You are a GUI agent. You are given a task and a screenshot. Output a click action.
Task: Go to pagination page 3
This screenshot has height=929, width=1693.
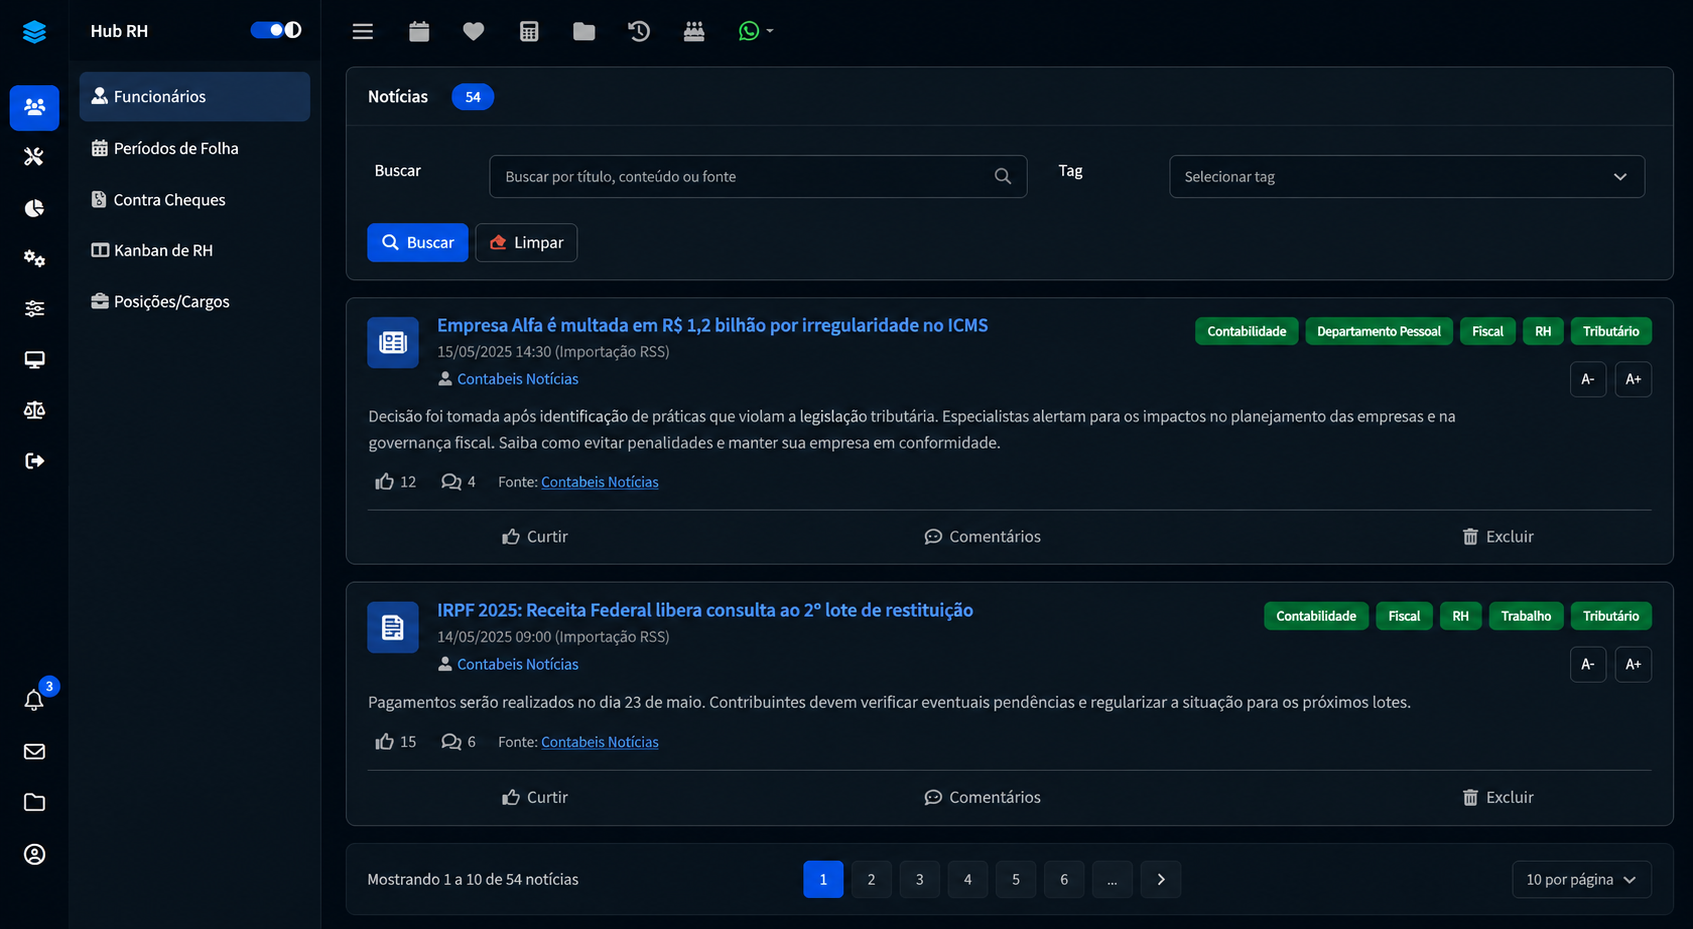(919, 880)
